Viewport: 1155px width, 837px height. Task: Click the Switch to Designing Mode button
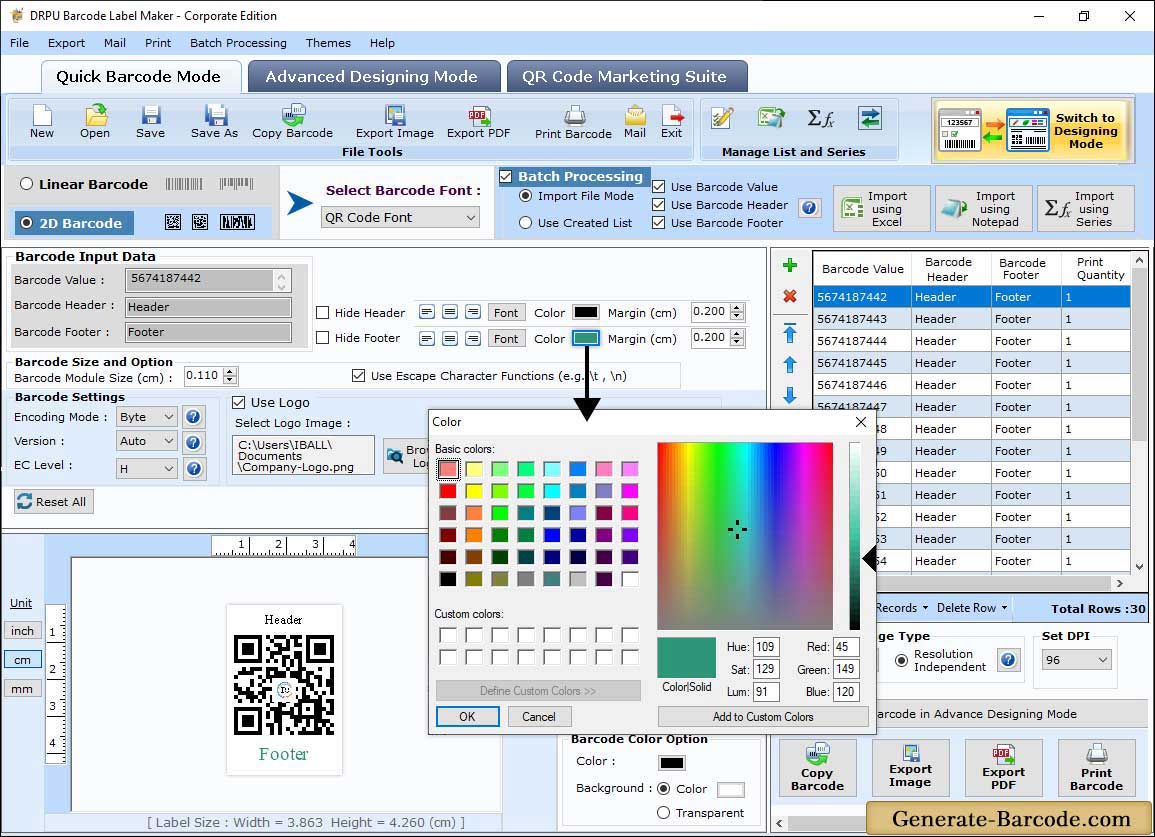[x=1031, y=131]
